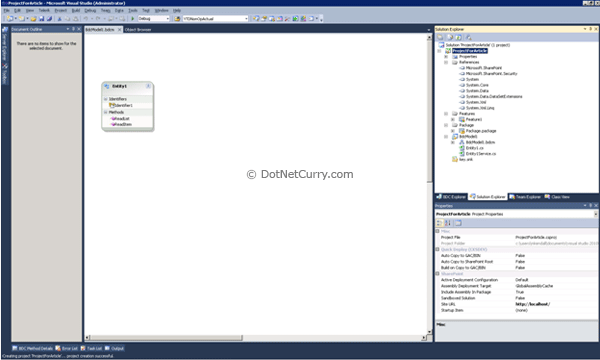Image resolution: width=600 pixels, height=360 pixels.
Task: Open the Error List bottom tab
Action: 67,348
